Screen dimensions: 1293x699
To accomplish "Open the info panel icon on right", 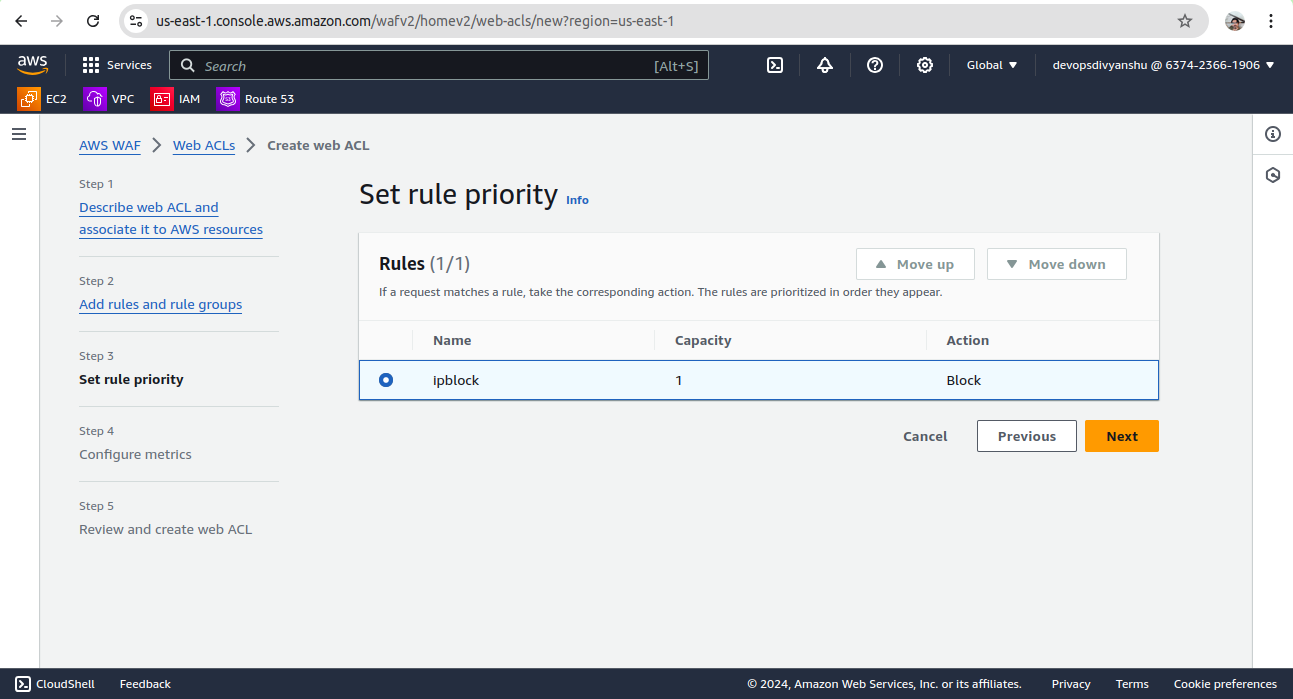I will click(1272, 134).
